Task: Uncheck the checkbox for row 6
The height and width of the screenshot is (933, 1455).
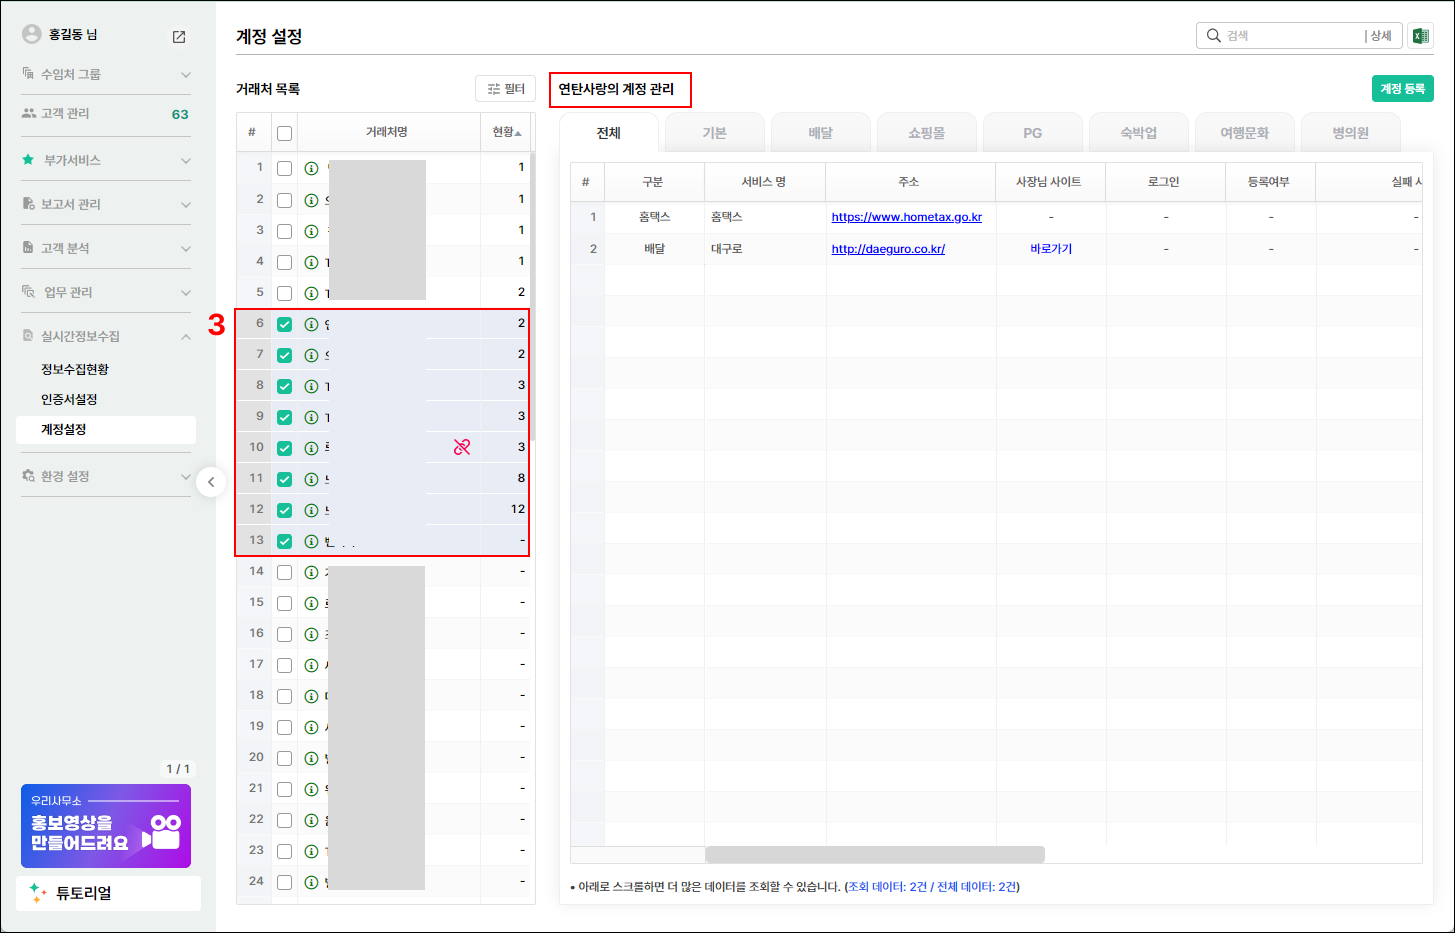Action: click(284, 324)
